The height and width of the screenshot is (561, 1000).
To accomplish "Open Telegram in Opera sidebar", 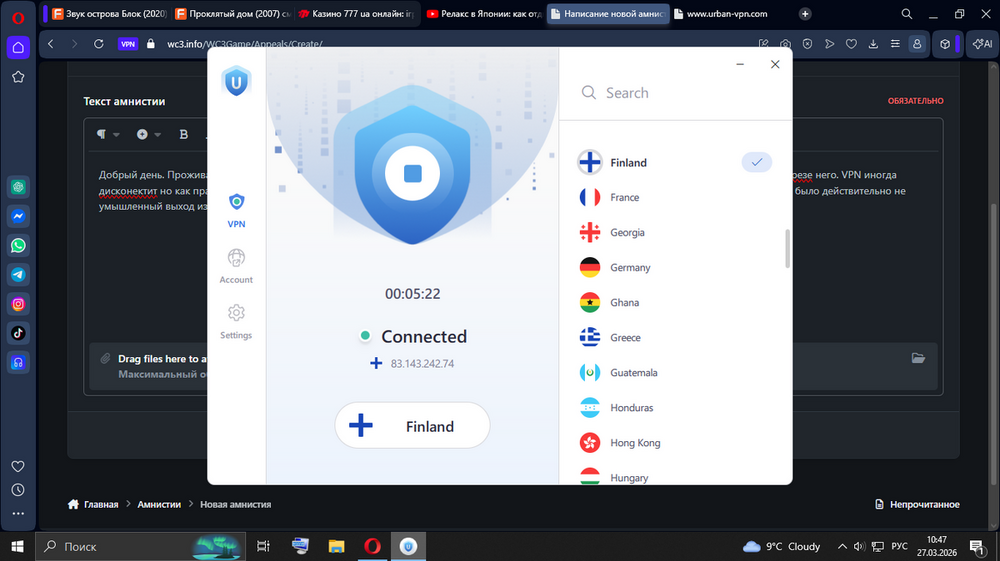I will tap(18, 275).
